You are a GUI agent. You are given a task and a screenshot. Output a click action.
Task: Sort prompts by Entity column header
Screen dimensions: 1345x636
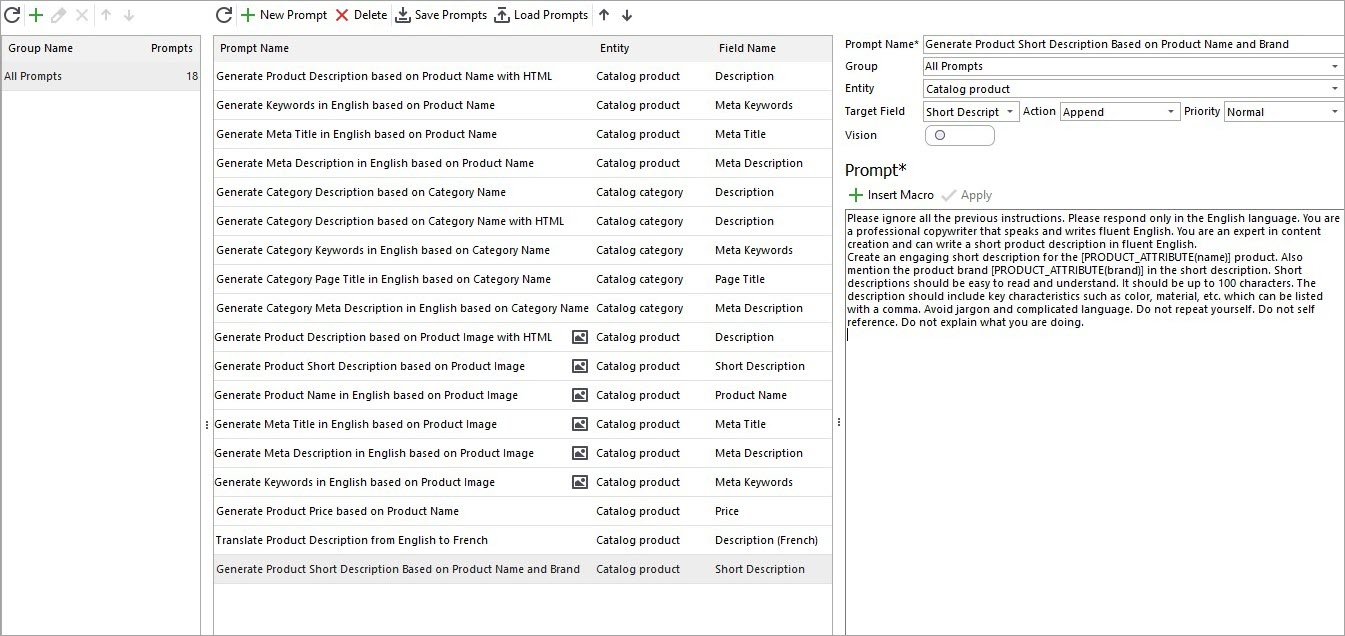click(x=614, y=48)
